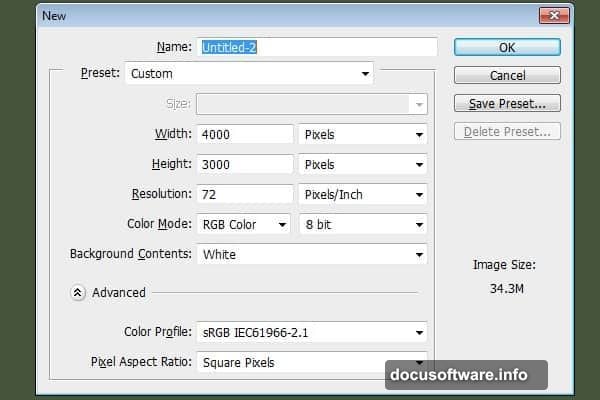Open the 8 bit depth dropdown
This screenshot has height=400, width=600.
(363, 224)
